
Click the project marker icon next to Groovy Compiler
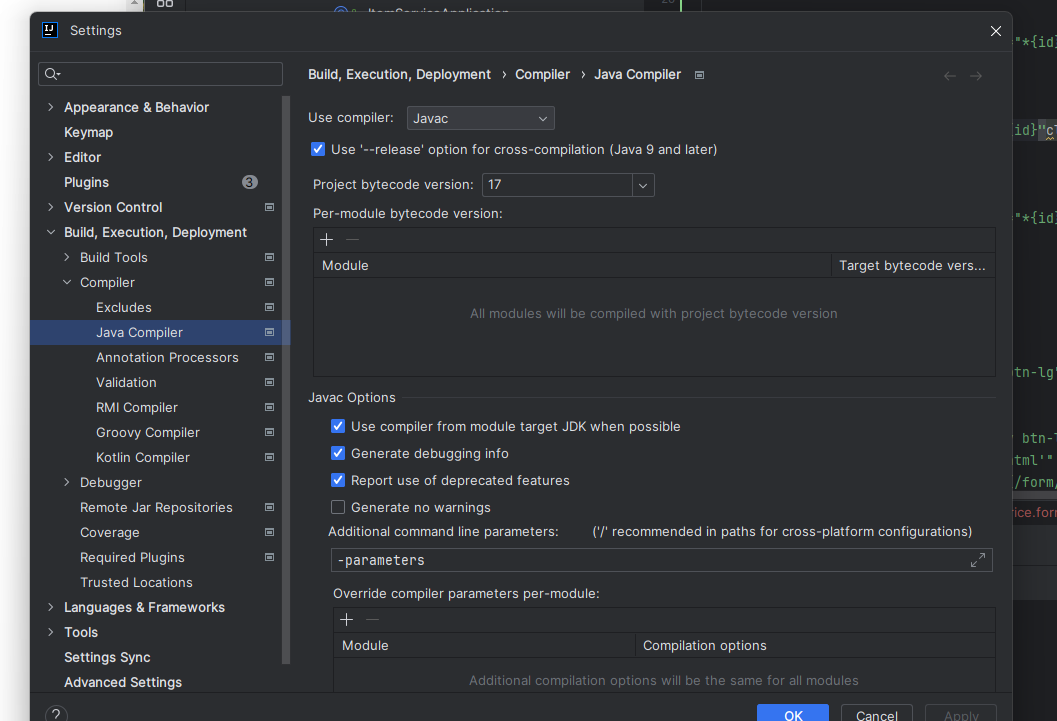pyautogui.click(x=270, y=432)
